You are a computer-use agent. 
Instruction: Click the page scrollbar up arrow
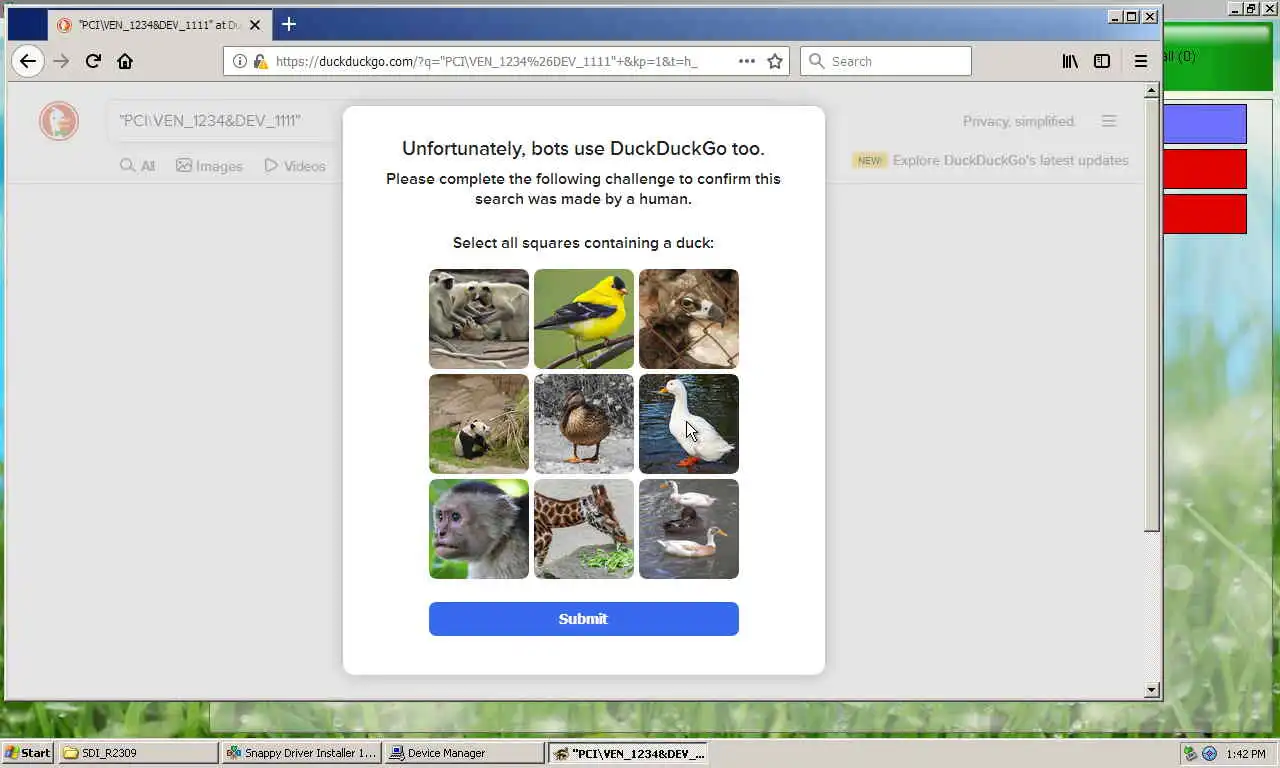(1151, 91)
